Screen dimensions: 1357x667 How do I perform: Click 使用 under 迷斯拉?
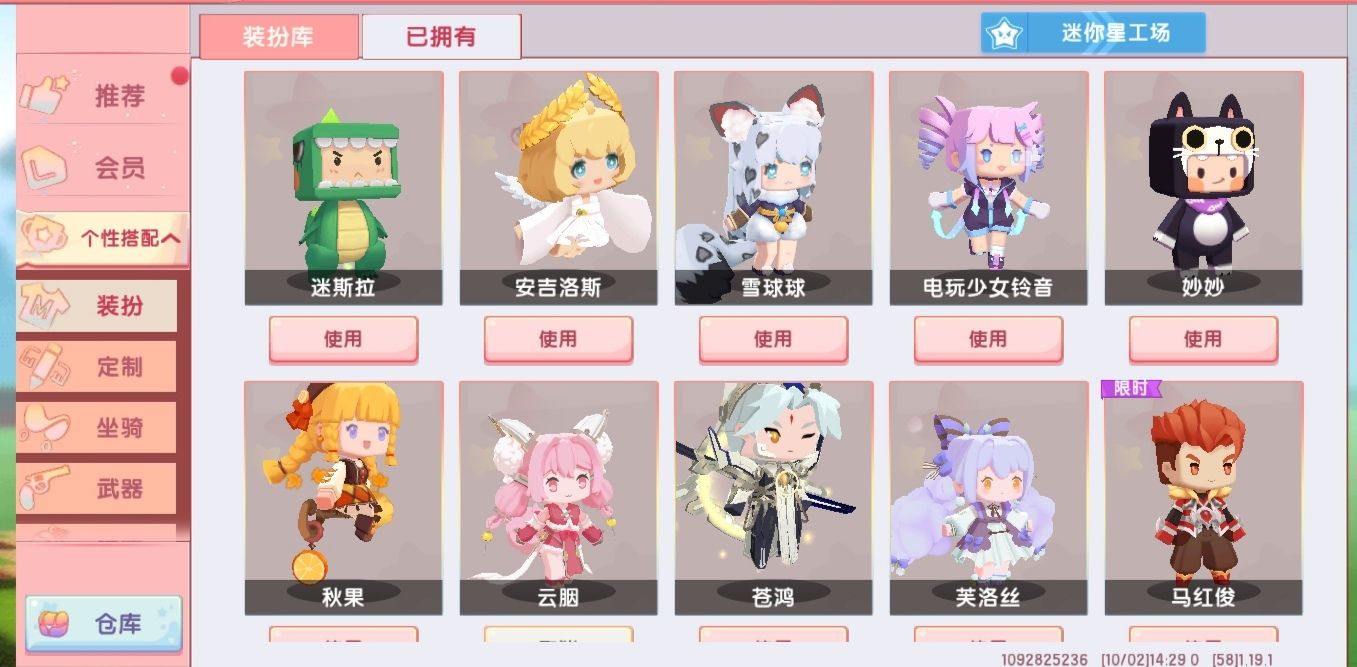click(x=343, y=339)
